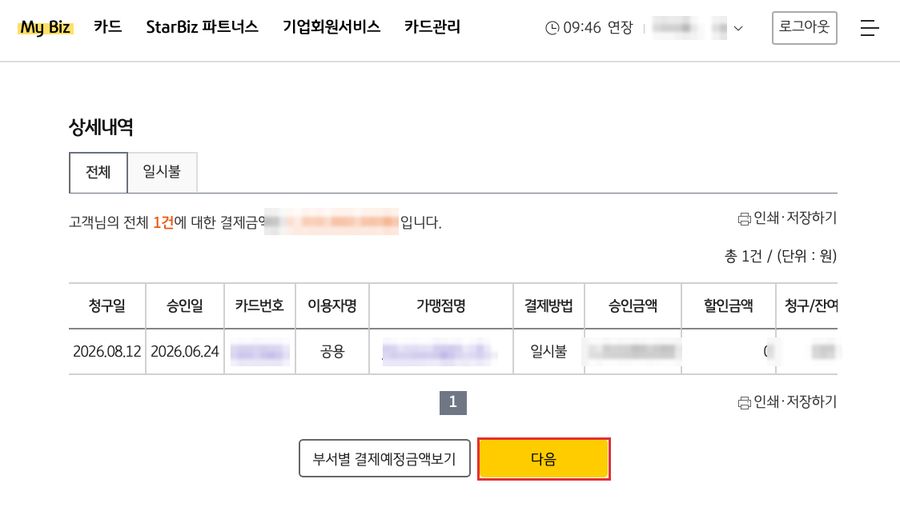Viewport: 900px width, 507px height.
Task: Click 부서별 결제예정금액보기 button
Action: (x=385, y=459)
